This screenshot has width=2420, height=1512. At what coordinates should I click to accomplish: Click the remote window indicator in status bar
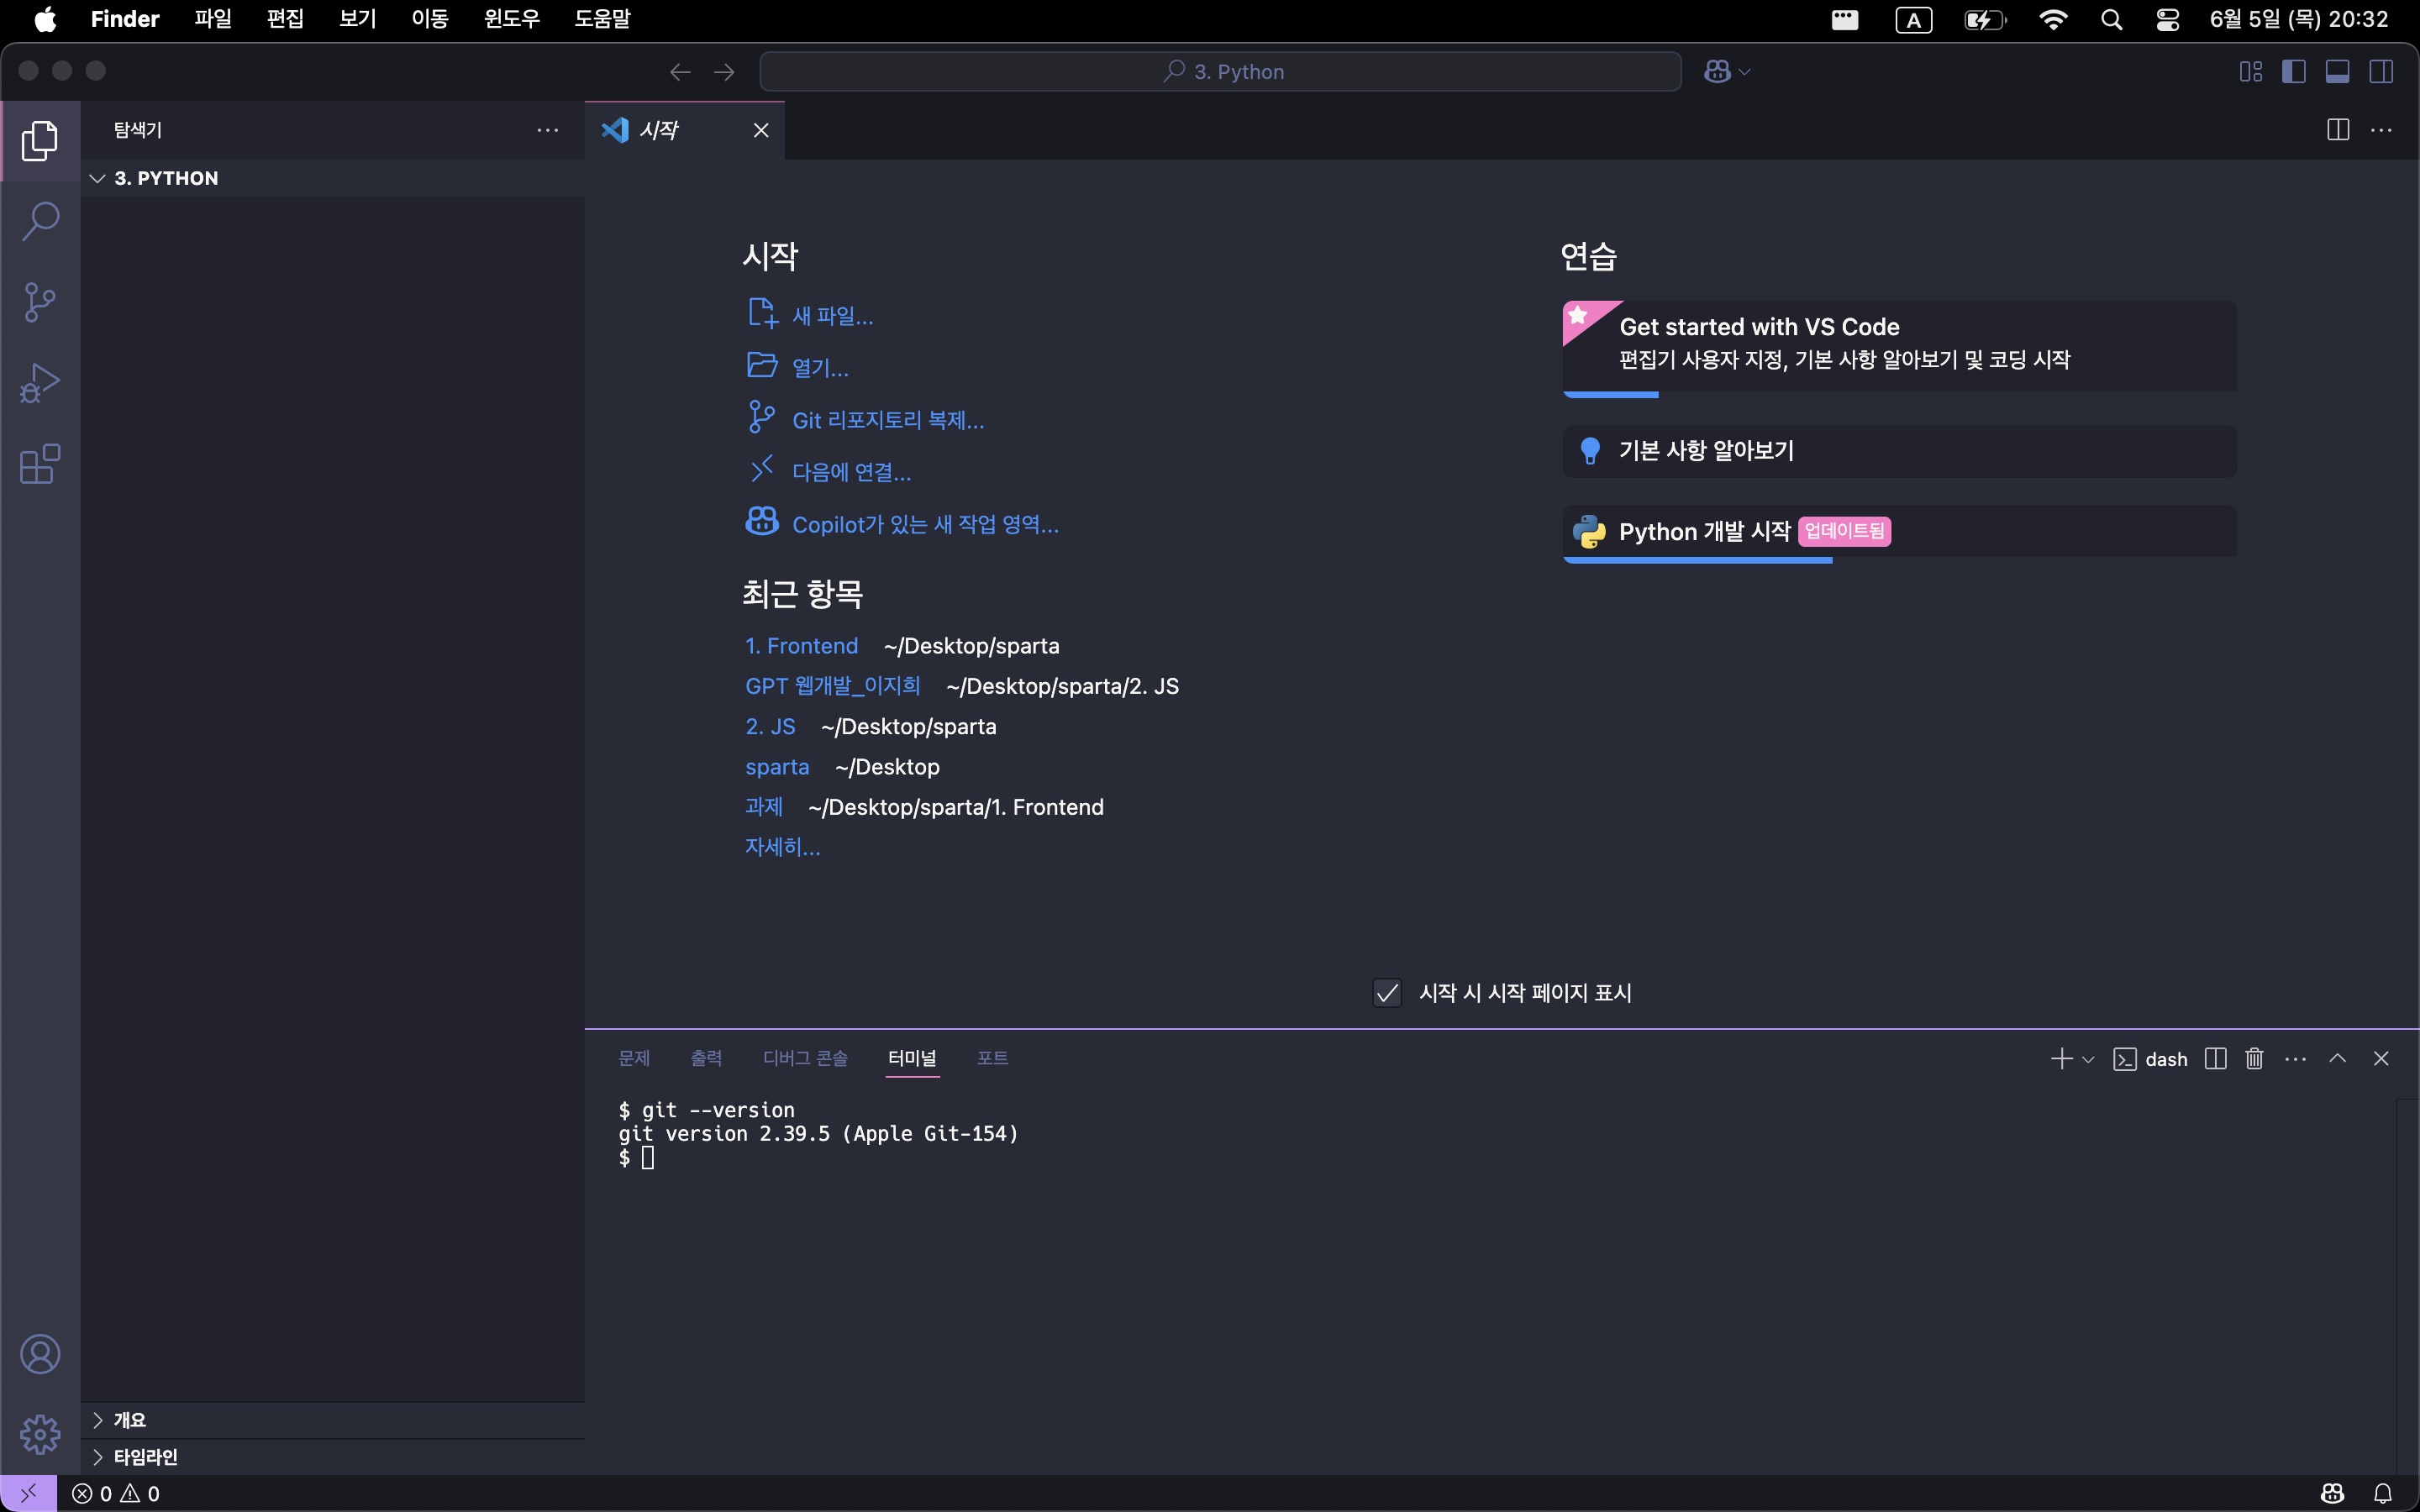[28, 1493]
